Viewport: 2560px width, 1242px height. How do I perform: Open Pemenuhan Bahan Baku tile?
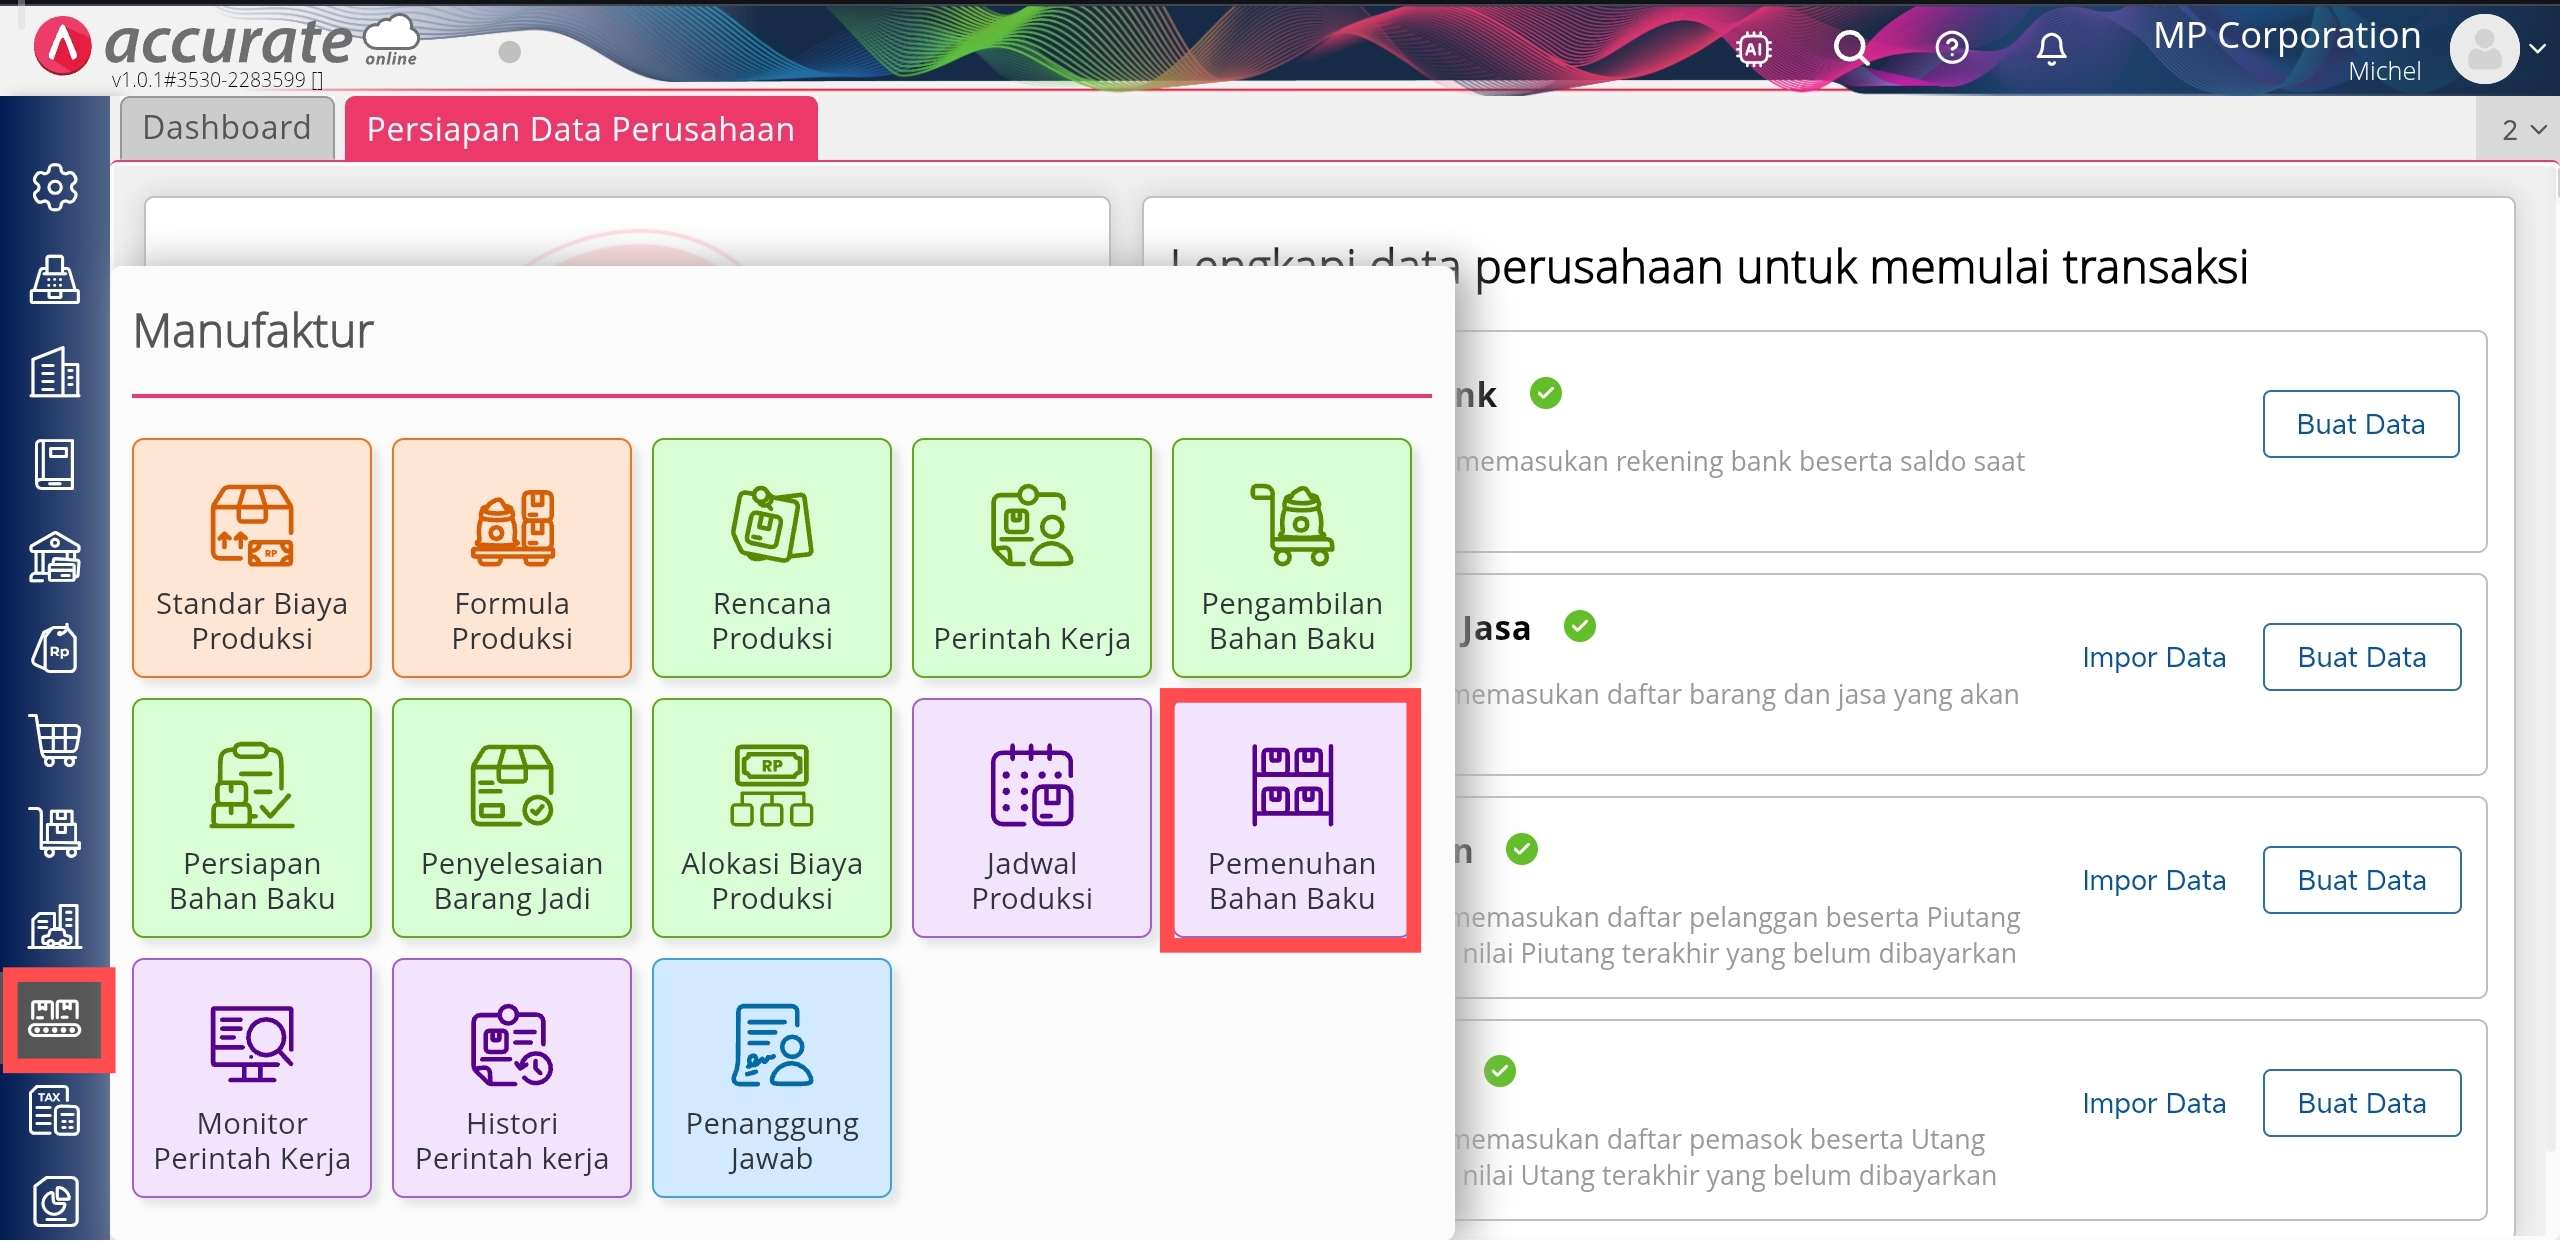tap(1291, 819)
